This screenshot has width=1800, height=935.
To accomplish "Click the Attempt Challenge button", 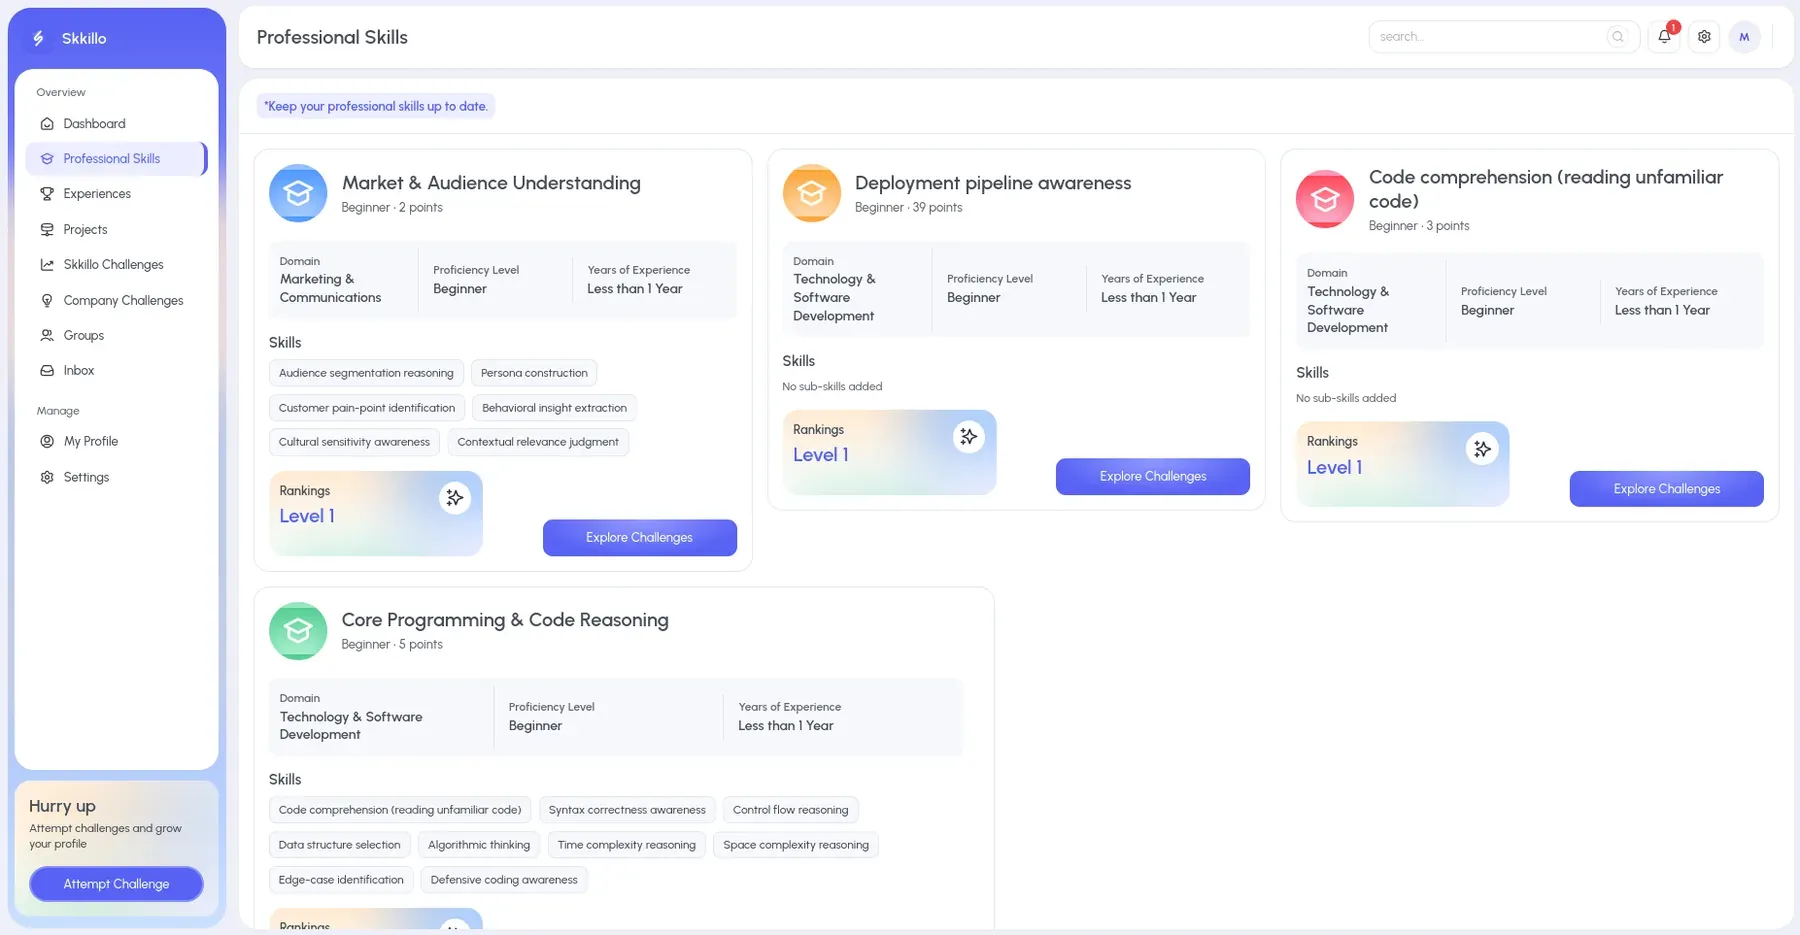I will (116, 884).
